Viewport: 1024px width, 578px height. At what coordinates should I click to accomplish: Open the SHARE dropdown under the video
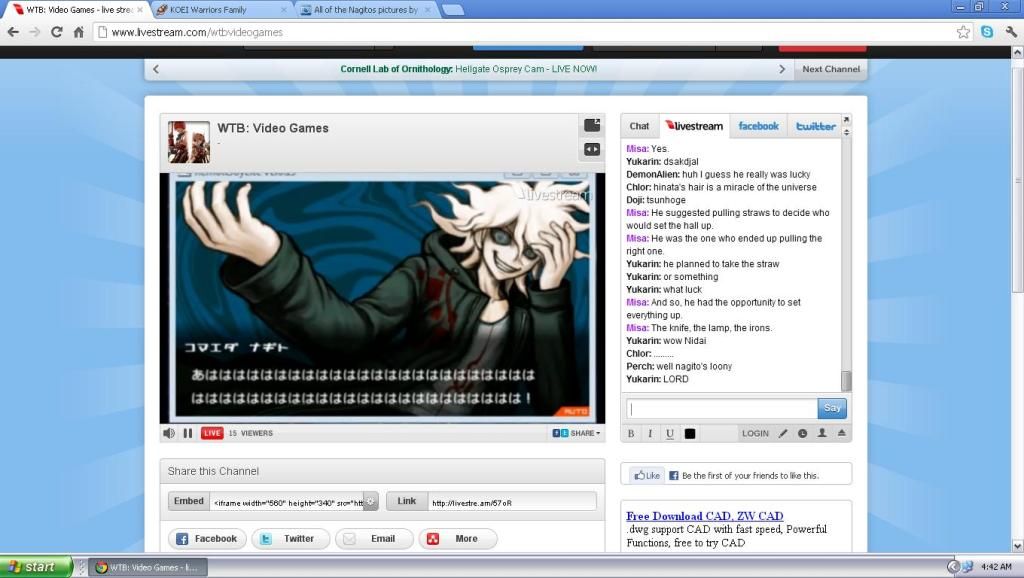577,433
